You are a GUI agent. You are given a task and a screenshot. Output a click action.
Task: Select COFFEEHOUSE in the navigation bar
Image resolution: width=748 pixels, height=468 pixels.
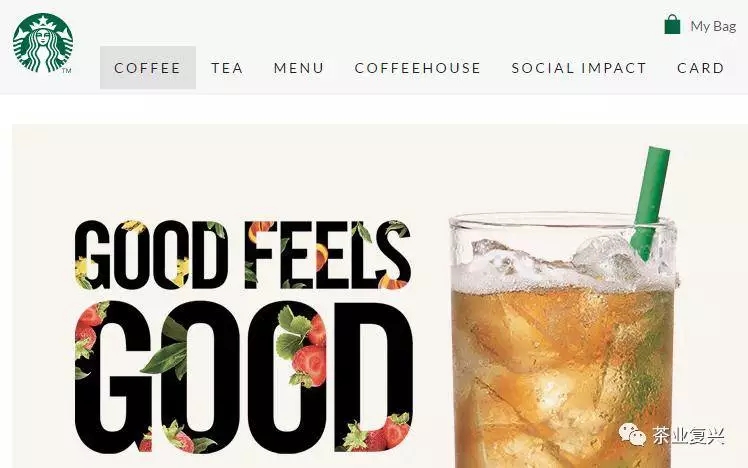417,68
